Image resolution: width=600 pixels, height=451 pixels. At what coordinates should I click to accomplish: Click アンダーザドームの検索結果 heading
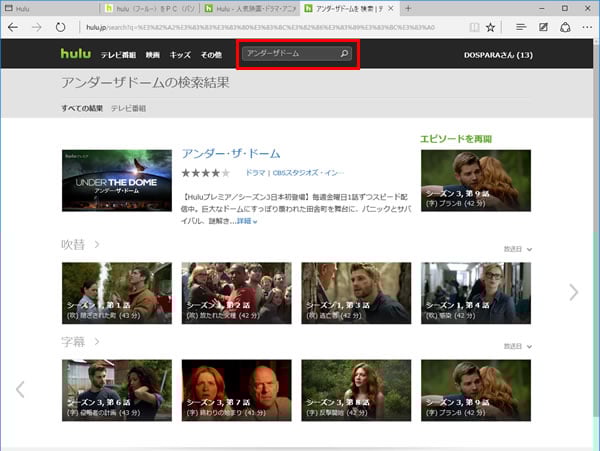point(145,83)
